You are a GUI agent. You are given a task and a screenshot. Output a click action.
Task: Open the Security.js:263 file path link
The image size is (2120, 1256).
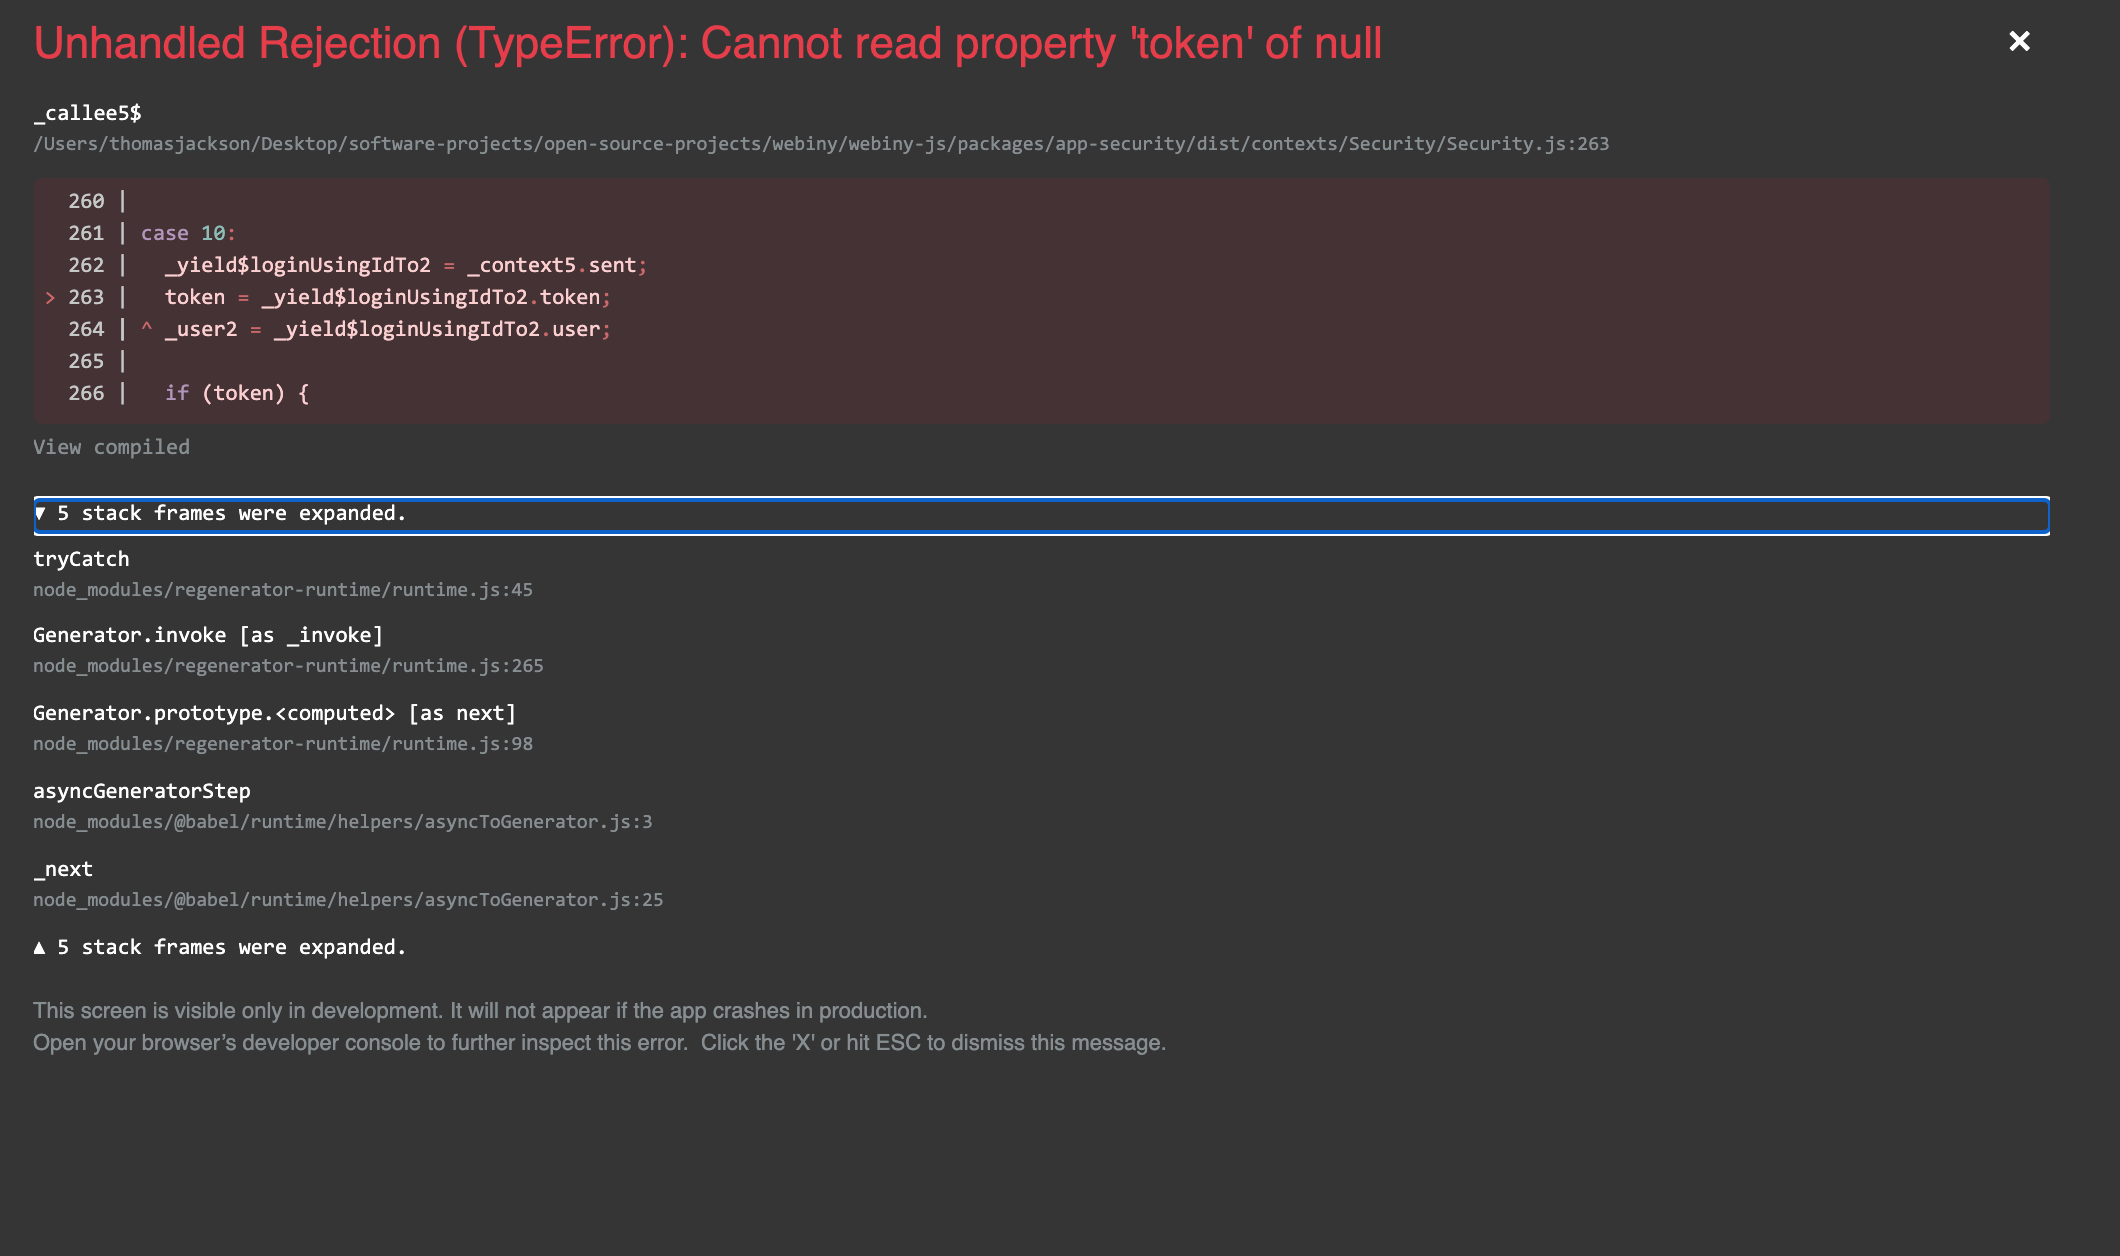coord(821,144)
